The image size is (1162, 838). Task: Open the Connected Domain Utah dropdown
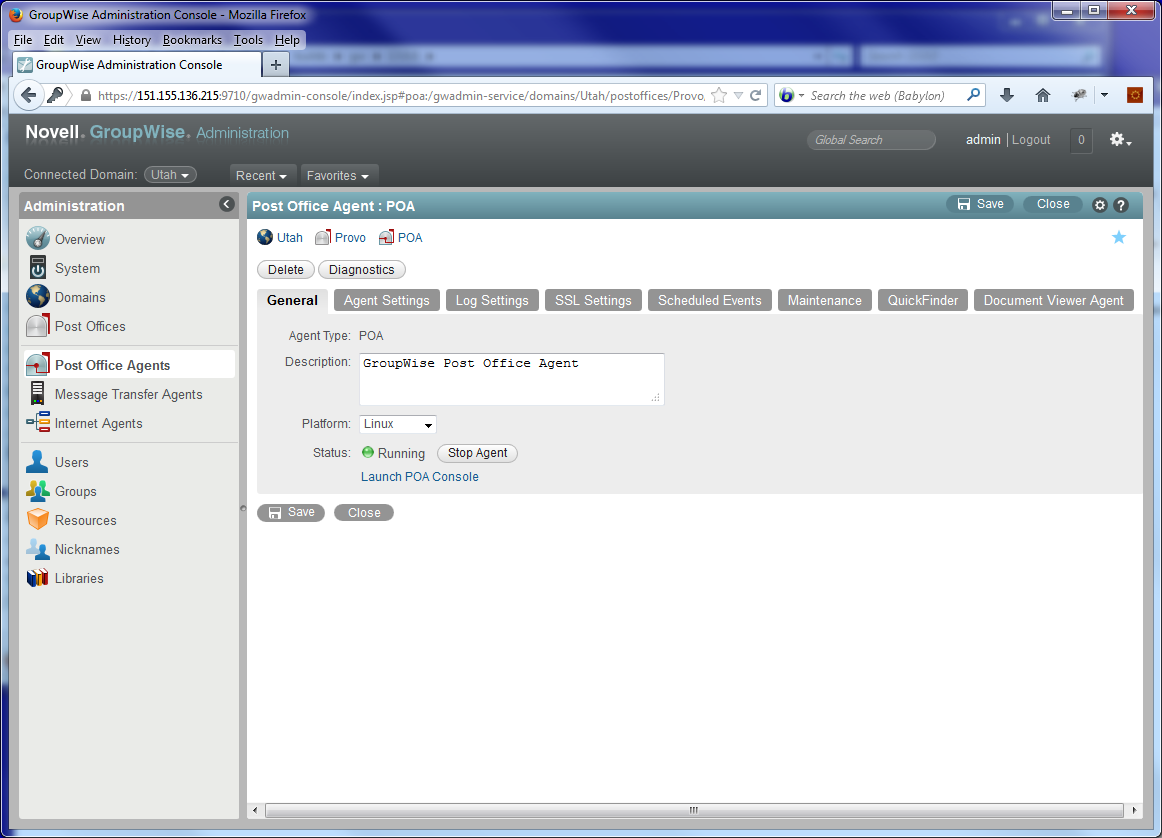(x=170, y=175)
